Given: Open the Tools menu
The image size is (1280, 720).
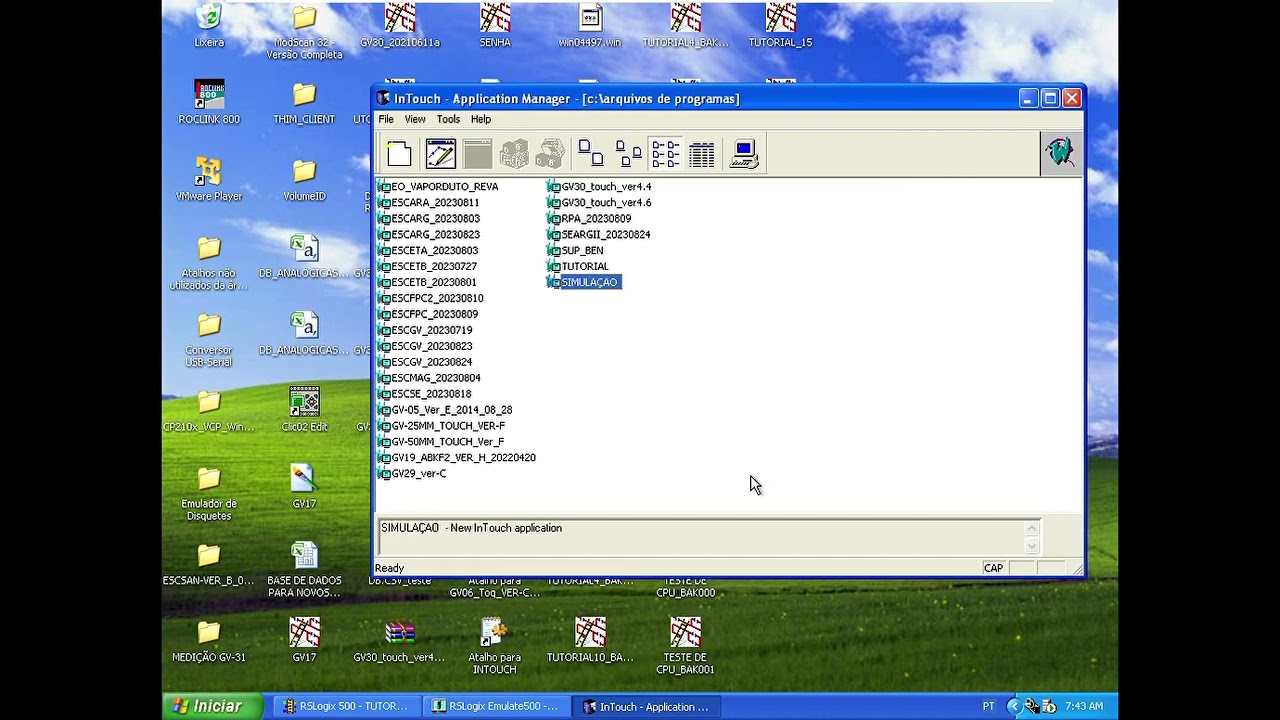Looking at the screenshot, I should 448,119.
